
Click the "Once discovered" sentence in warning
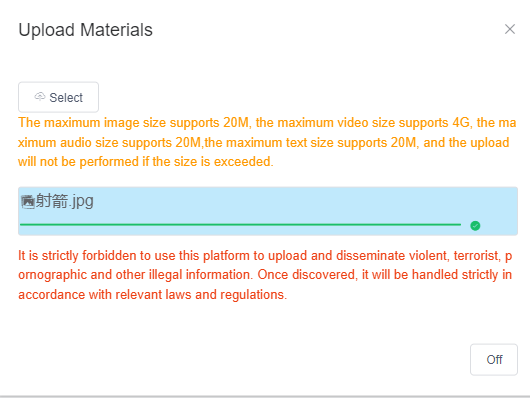(385, 275)
